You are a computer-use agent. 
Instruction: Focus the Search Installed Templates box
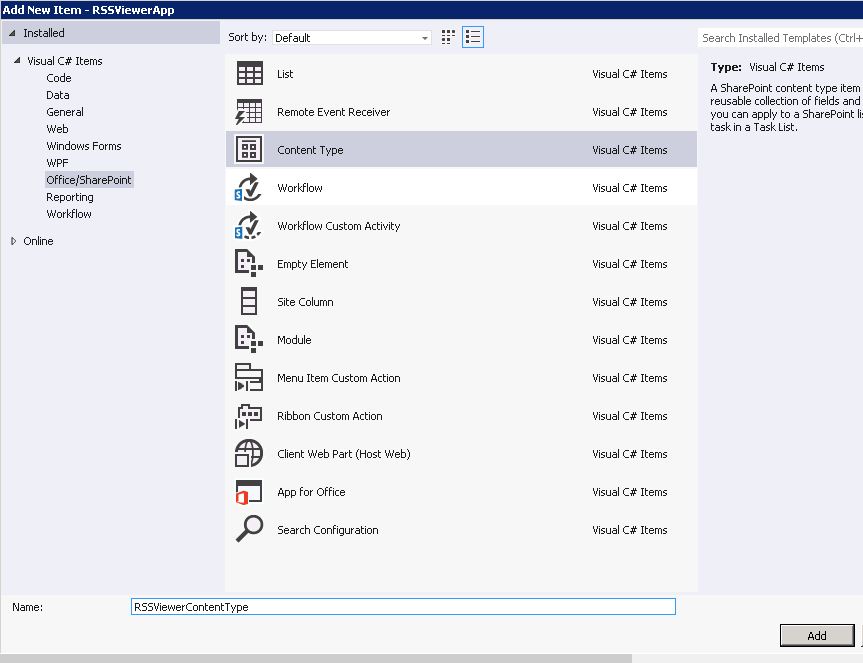tap(780, 38)
